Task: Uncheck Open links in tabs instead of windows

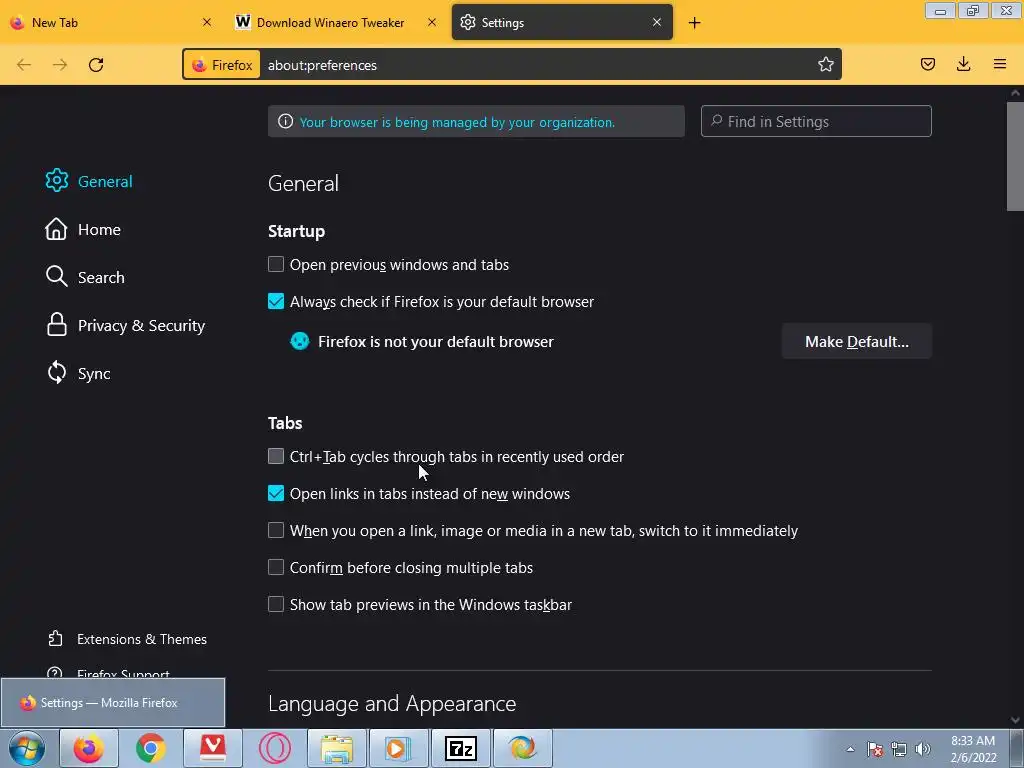Action: point(276,493)
